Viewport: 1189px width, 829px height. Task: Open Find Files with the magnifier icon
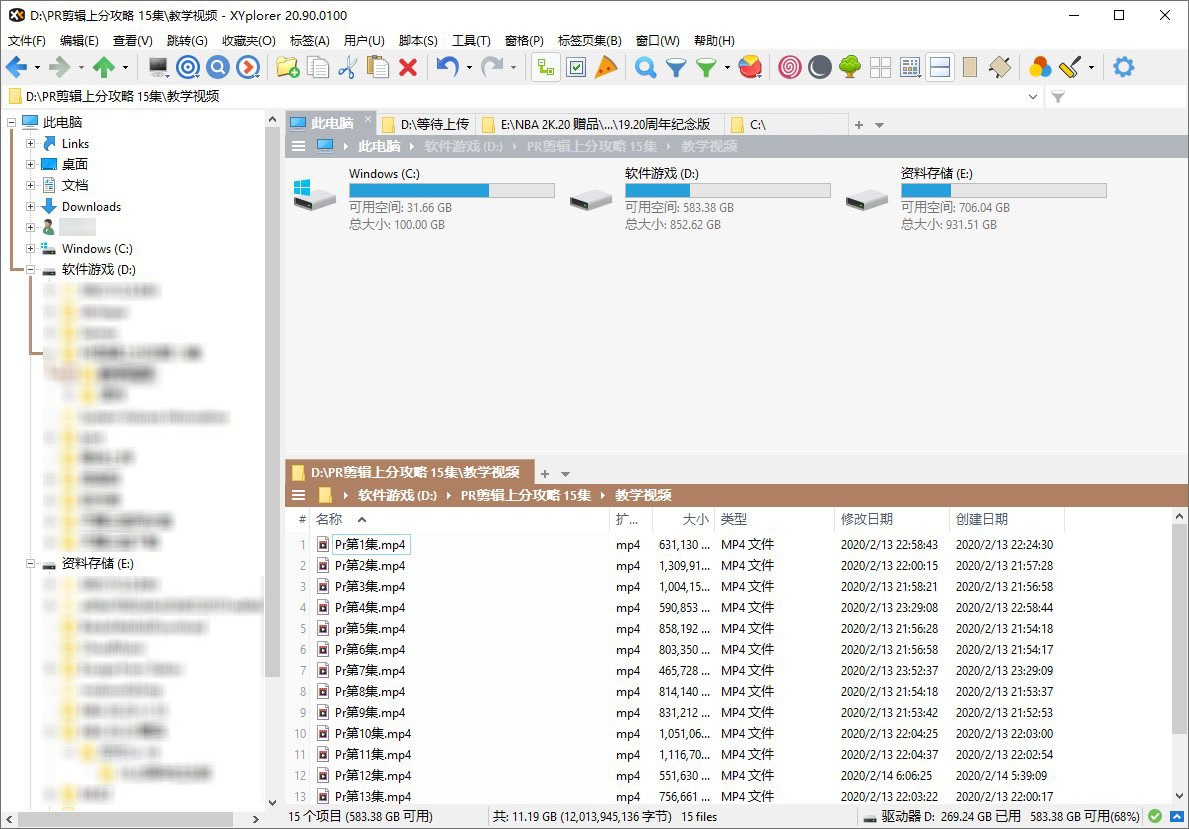point(645,68)
